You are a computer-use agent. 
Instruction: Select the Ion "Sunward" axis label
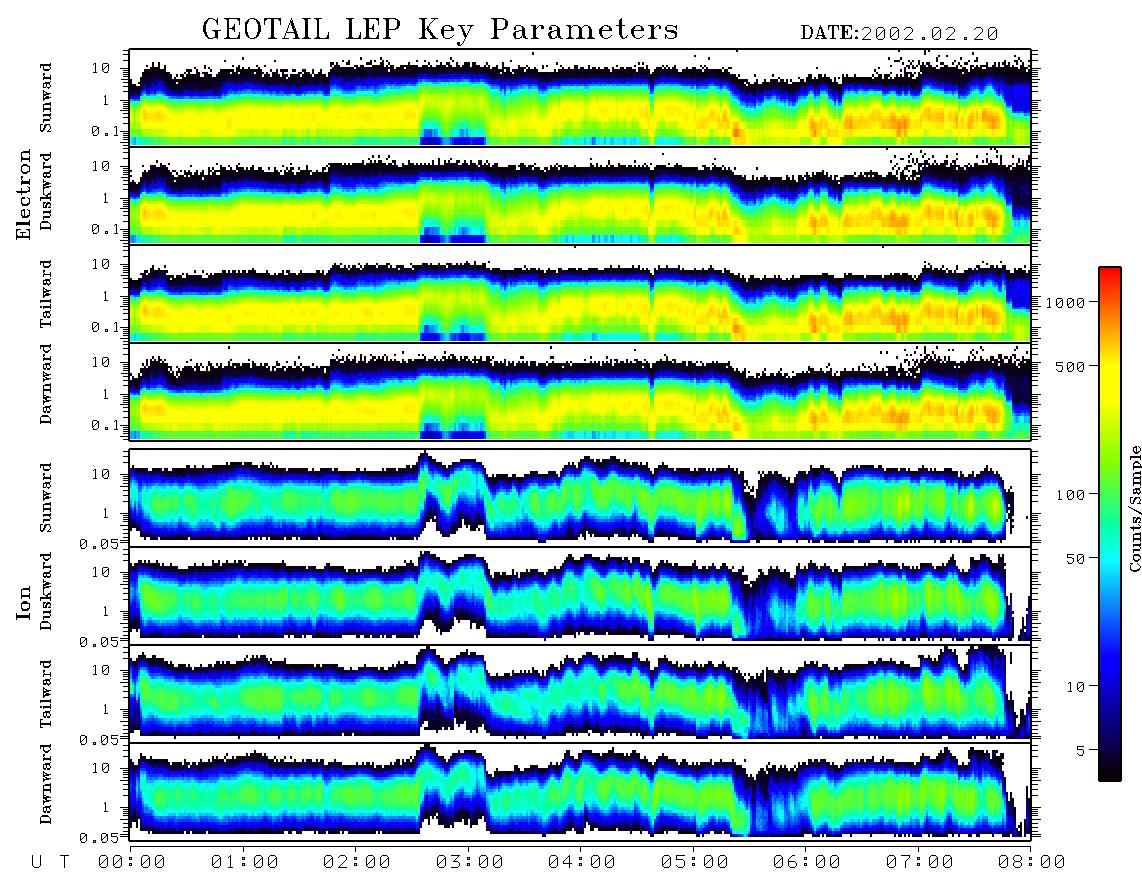click(46, 497)
